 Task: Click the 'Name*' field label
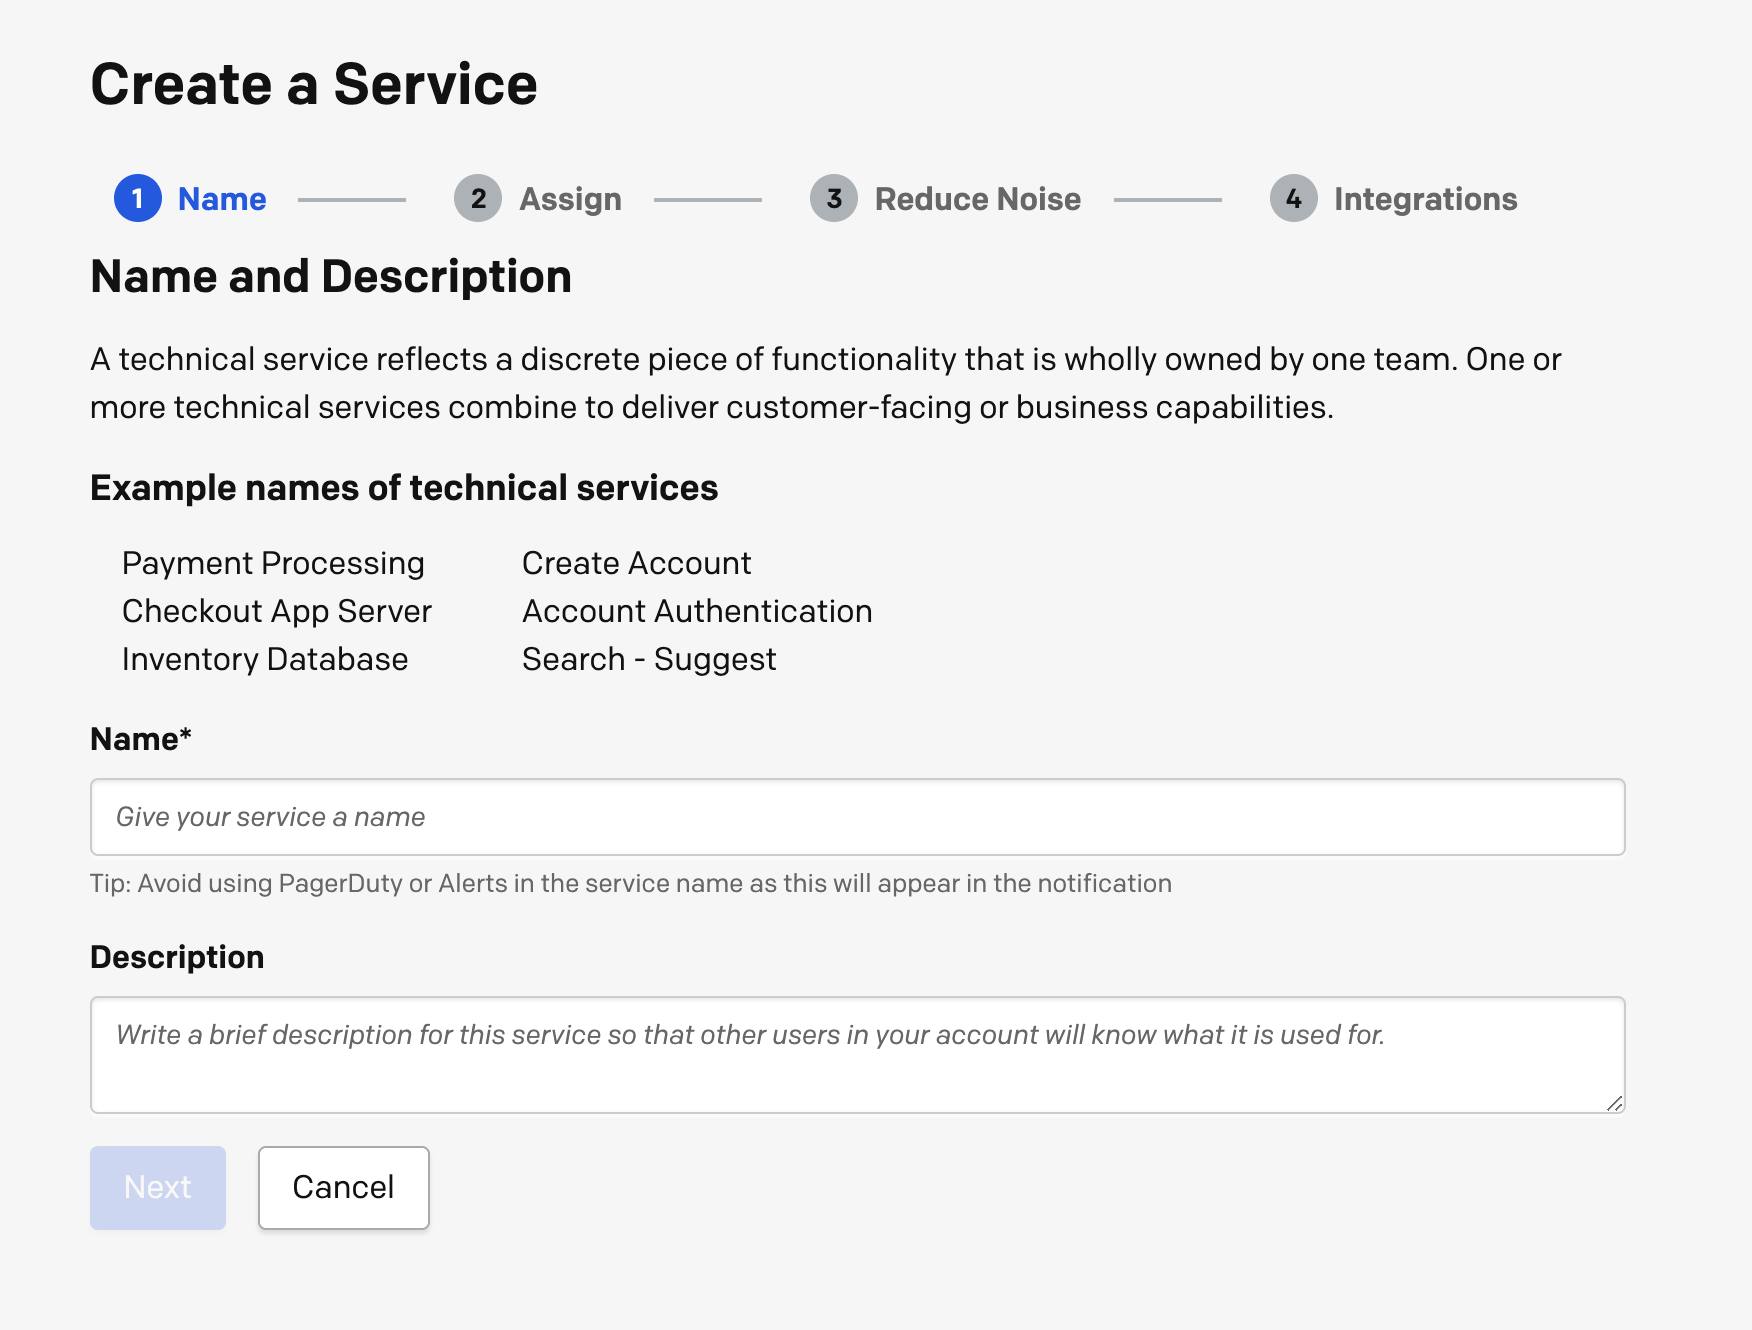coord(141,739)
